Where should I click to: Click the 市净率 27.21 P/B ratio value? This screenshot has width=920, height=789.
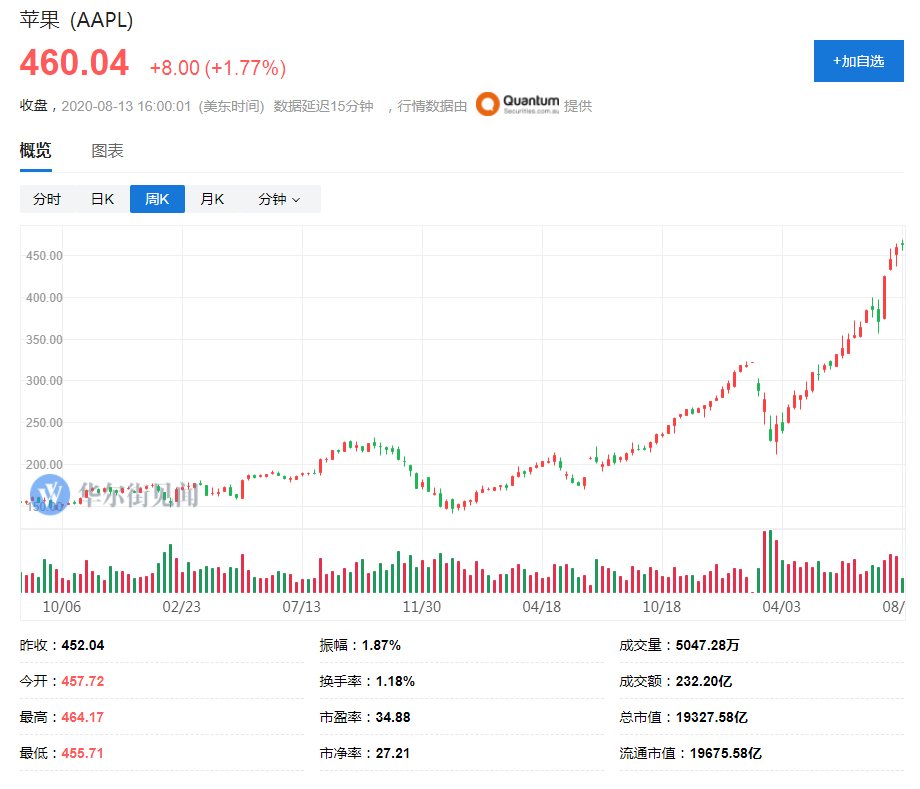pyautogui.click(x=393, y=753)
